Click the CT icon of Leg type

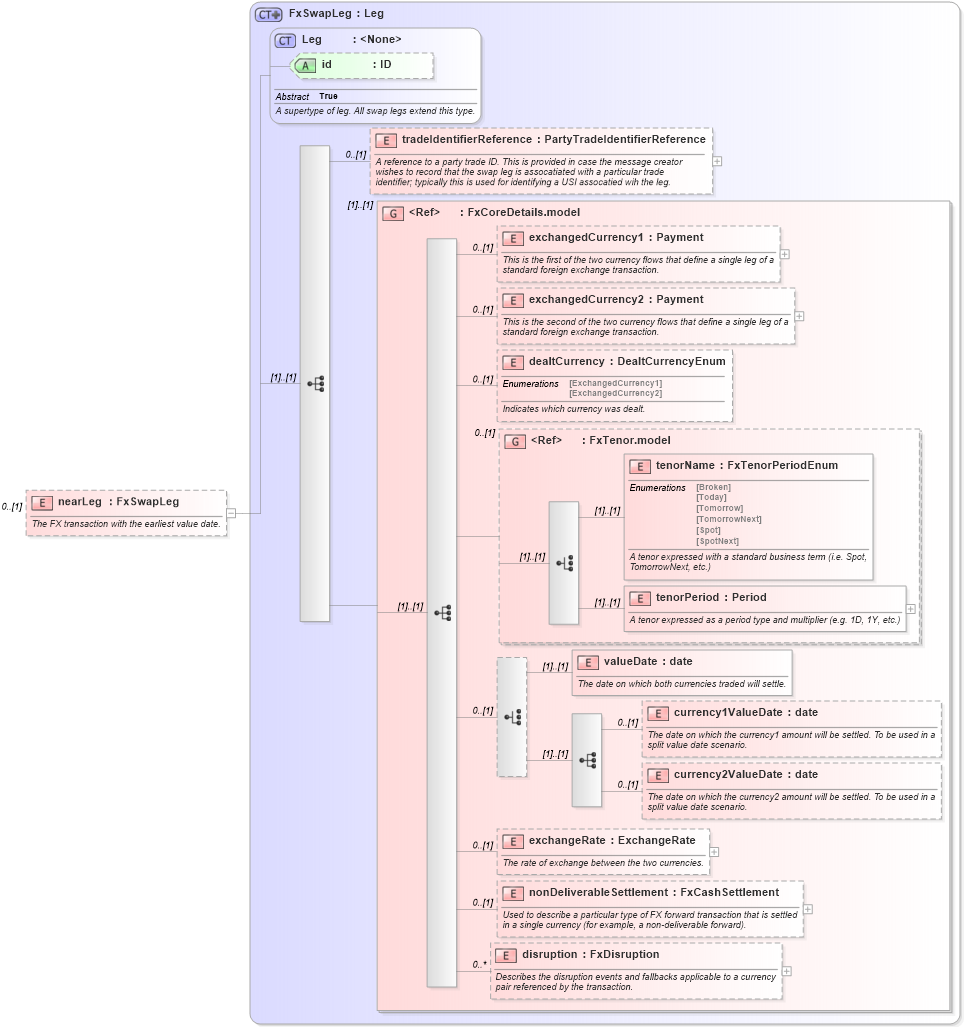pos(285,41)
